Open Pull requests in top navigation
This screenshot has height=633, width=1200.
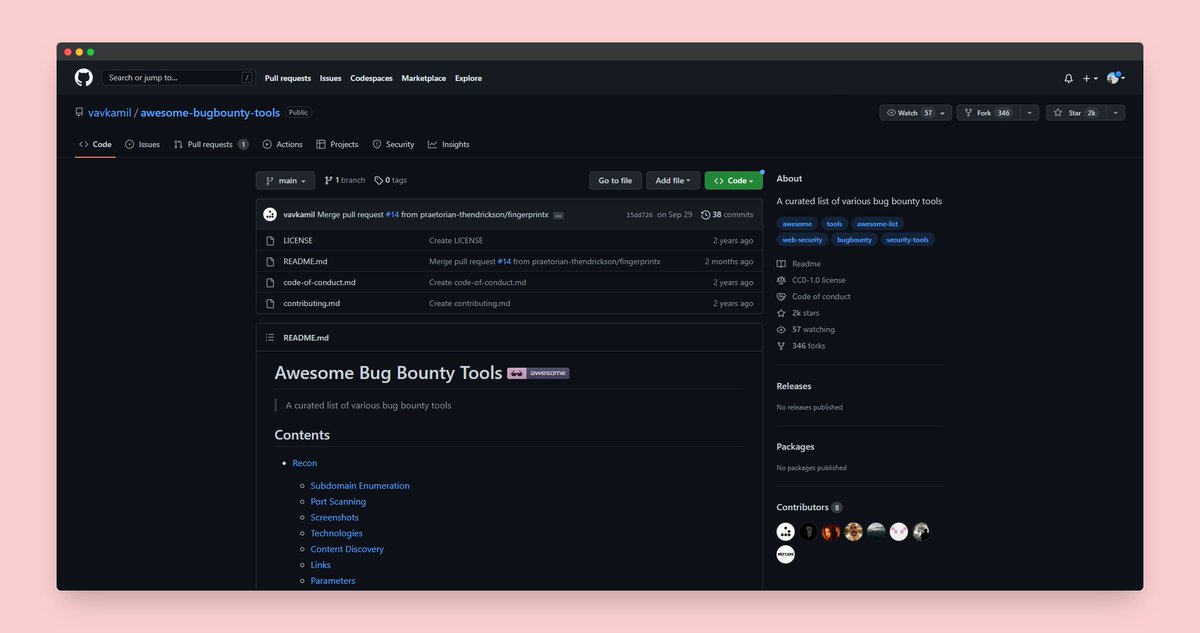288,78
